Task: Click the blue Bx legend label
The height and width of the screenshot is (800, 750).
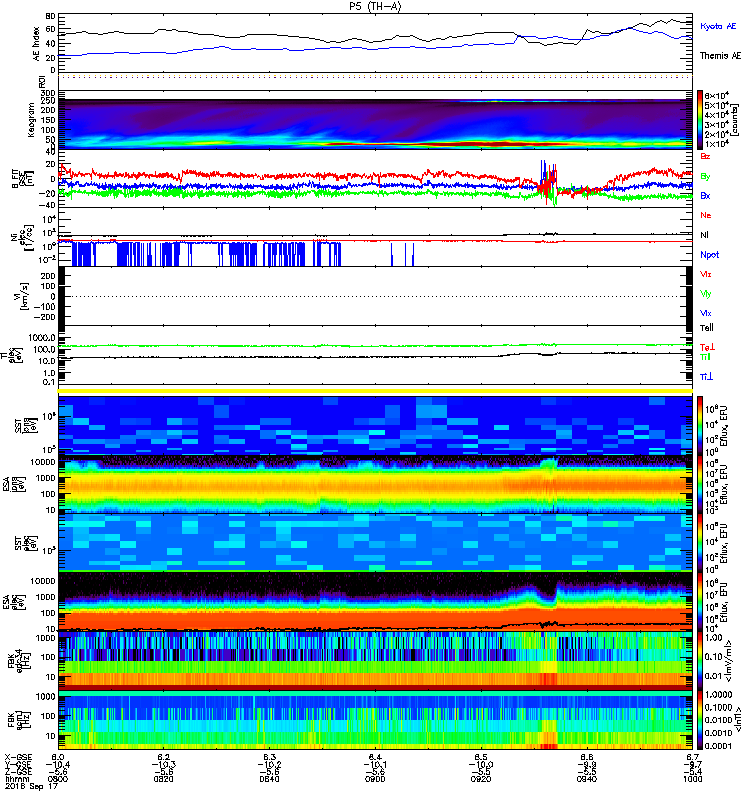Action: coord(705,195)
